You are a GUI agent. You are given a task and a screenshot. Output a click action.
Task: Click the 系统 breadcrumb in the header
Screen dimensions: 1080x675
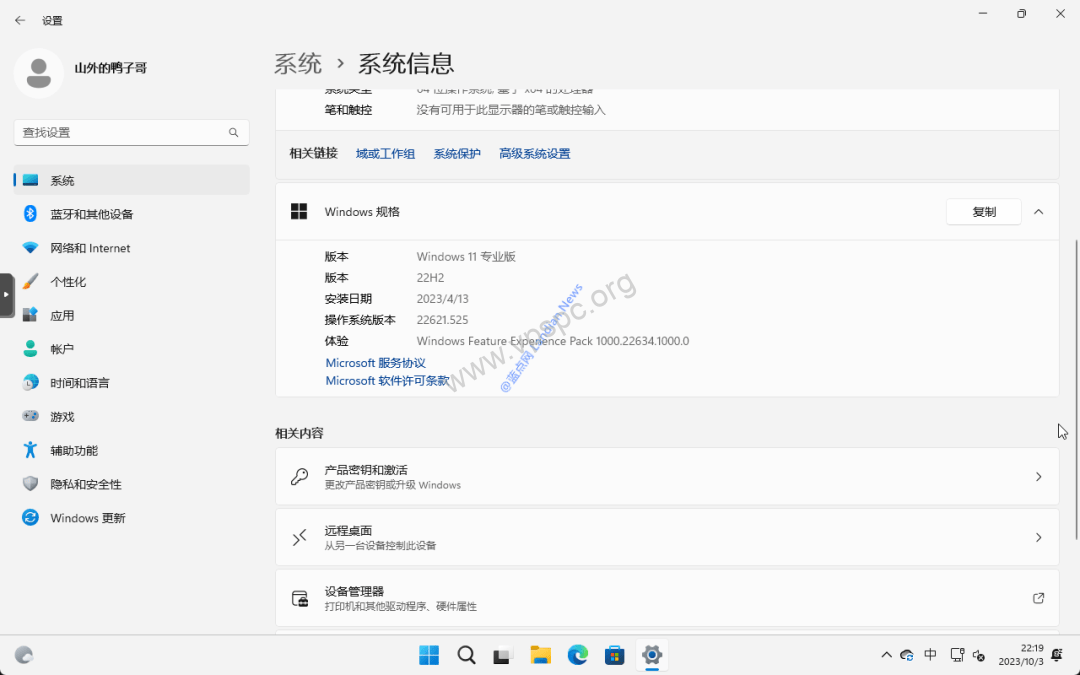[x=298, y=63]
